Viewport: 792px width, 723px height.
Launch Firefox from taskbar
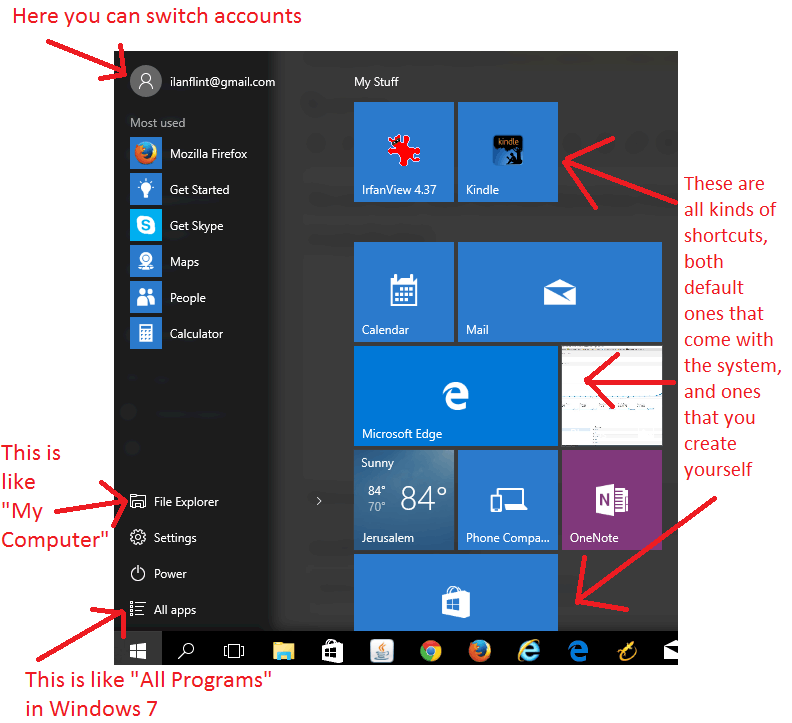[480, 651]
